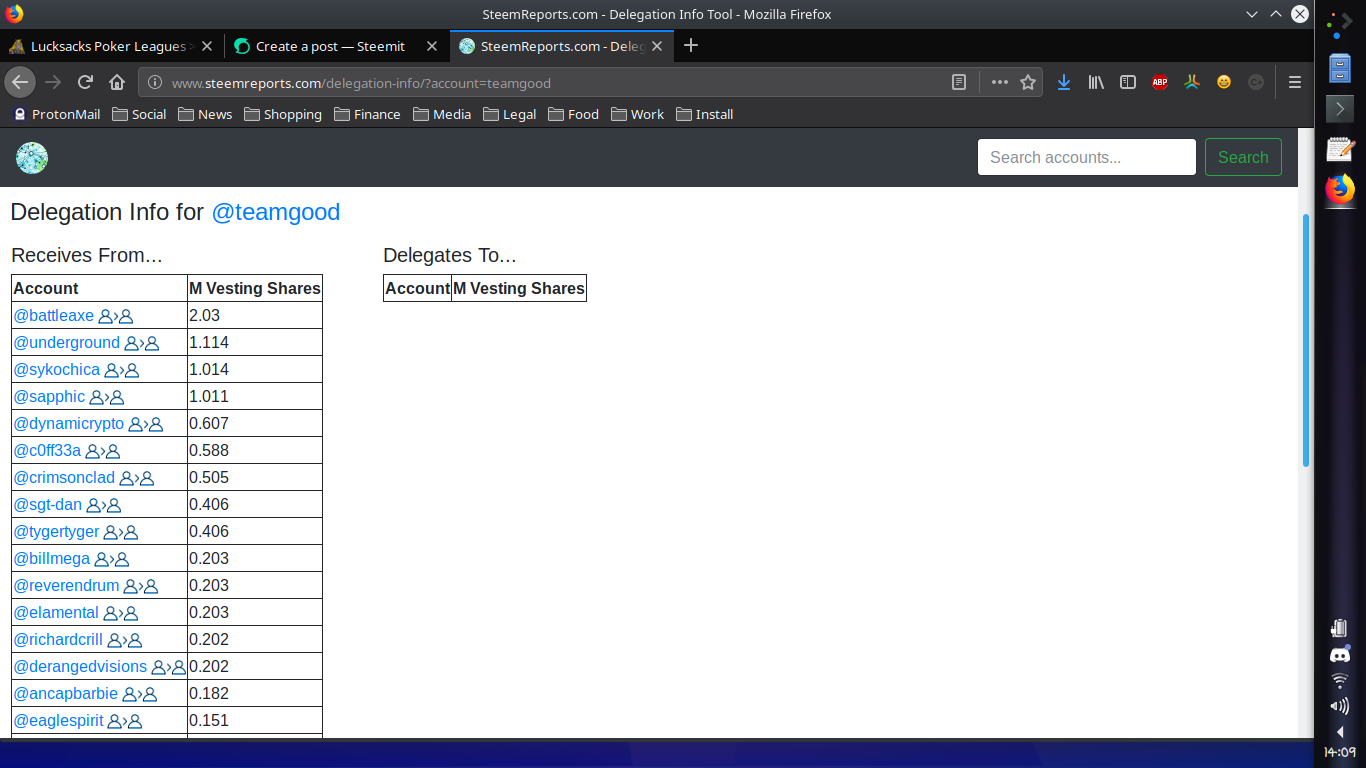Open the Firefox library icon
The width and height of the screenshot is (1366, 768).
coord(1096,82)
